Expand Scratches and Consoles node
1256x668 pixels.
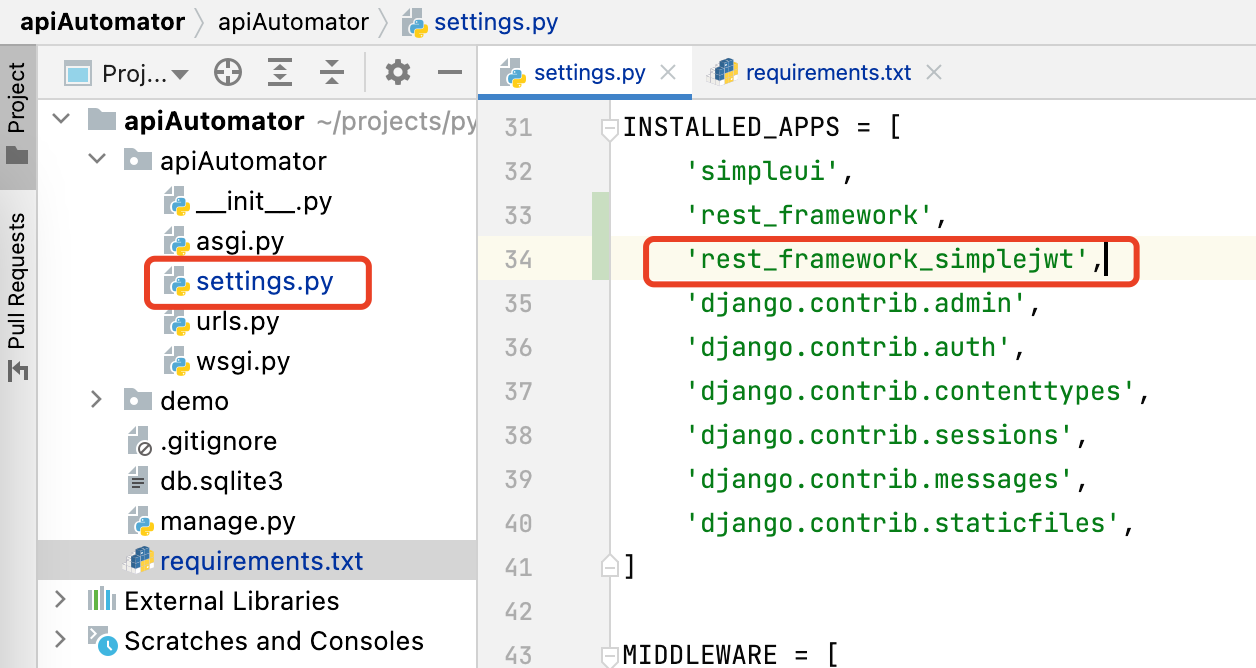point(60,641)
